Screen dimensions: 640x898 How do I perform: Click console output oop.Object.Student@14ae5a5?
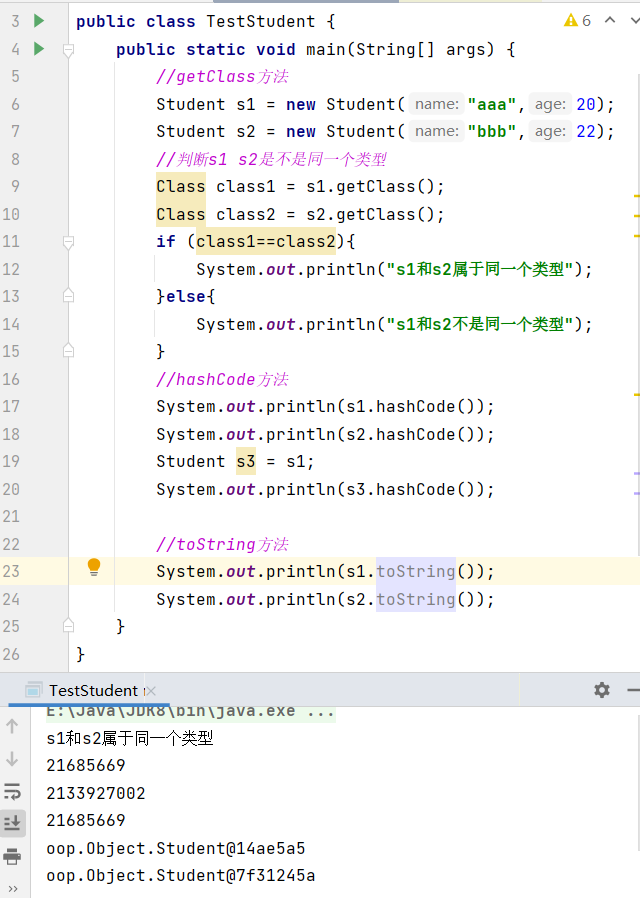pos(176,848)
